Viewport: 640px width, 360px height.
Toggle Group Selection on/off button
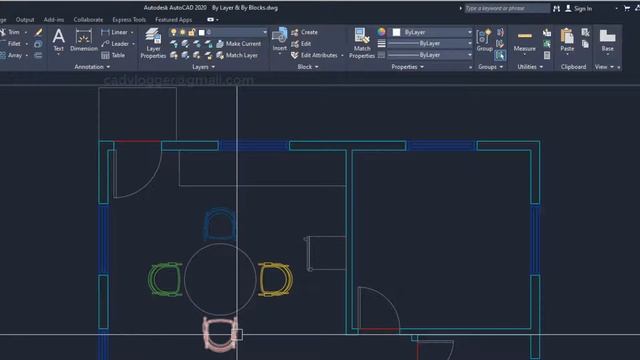(x=500, y=55)
